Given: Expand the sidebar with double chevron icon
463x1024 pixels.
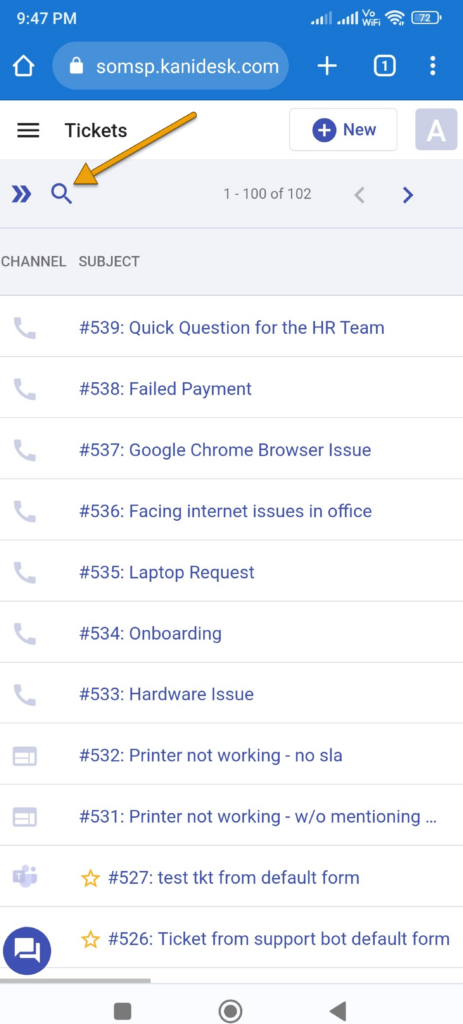Looking at the screenshot, I should [22, 194].
